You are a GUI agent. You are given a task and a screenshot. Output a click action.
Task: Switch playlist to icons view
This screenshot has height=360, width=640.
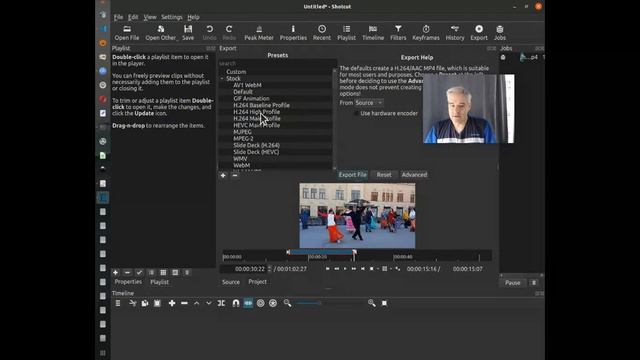point(175,272)
